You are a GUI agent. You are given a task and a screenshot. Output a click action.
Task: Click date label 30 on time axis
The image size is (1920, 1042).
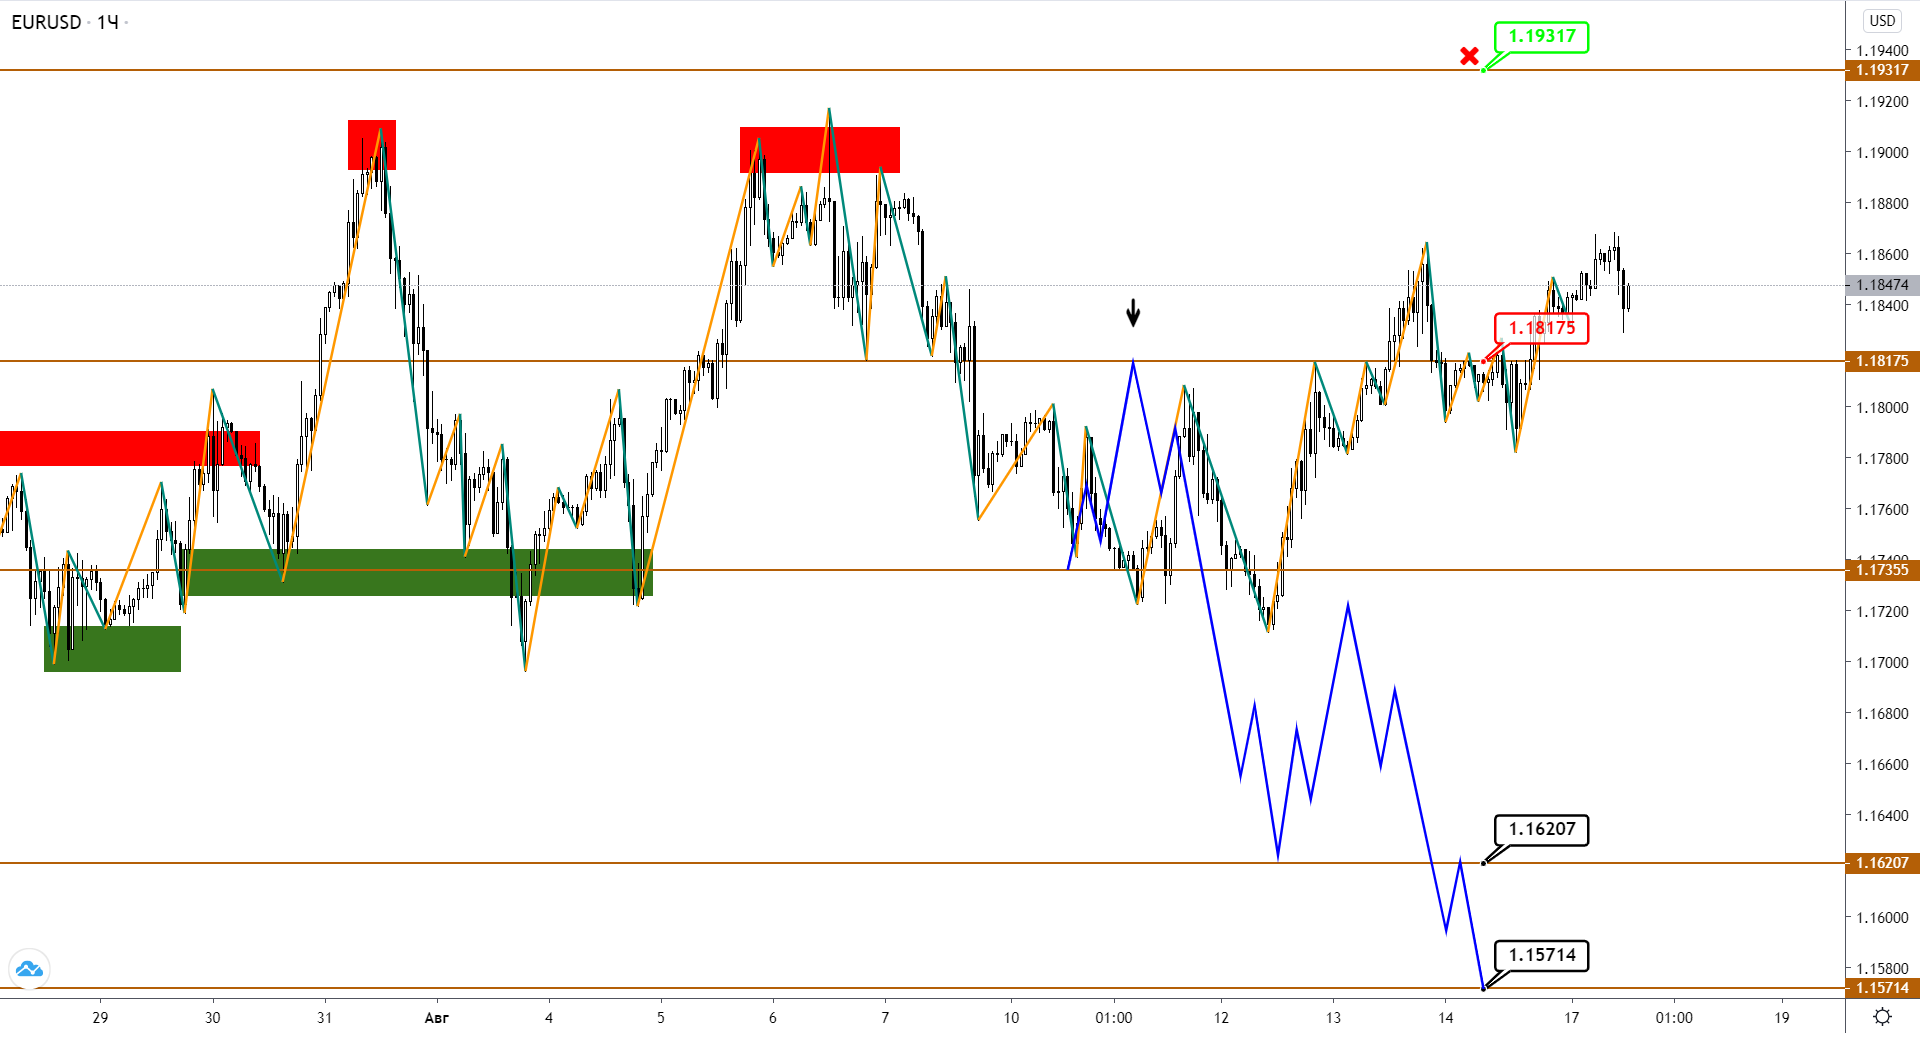coord(212,1018)
